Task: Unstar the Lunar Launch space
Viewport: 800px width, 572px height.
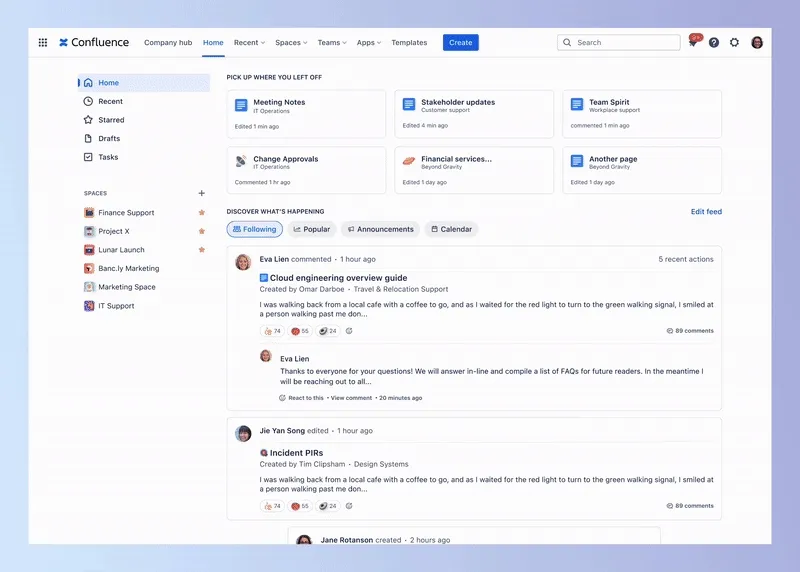Action: (202, 250)
